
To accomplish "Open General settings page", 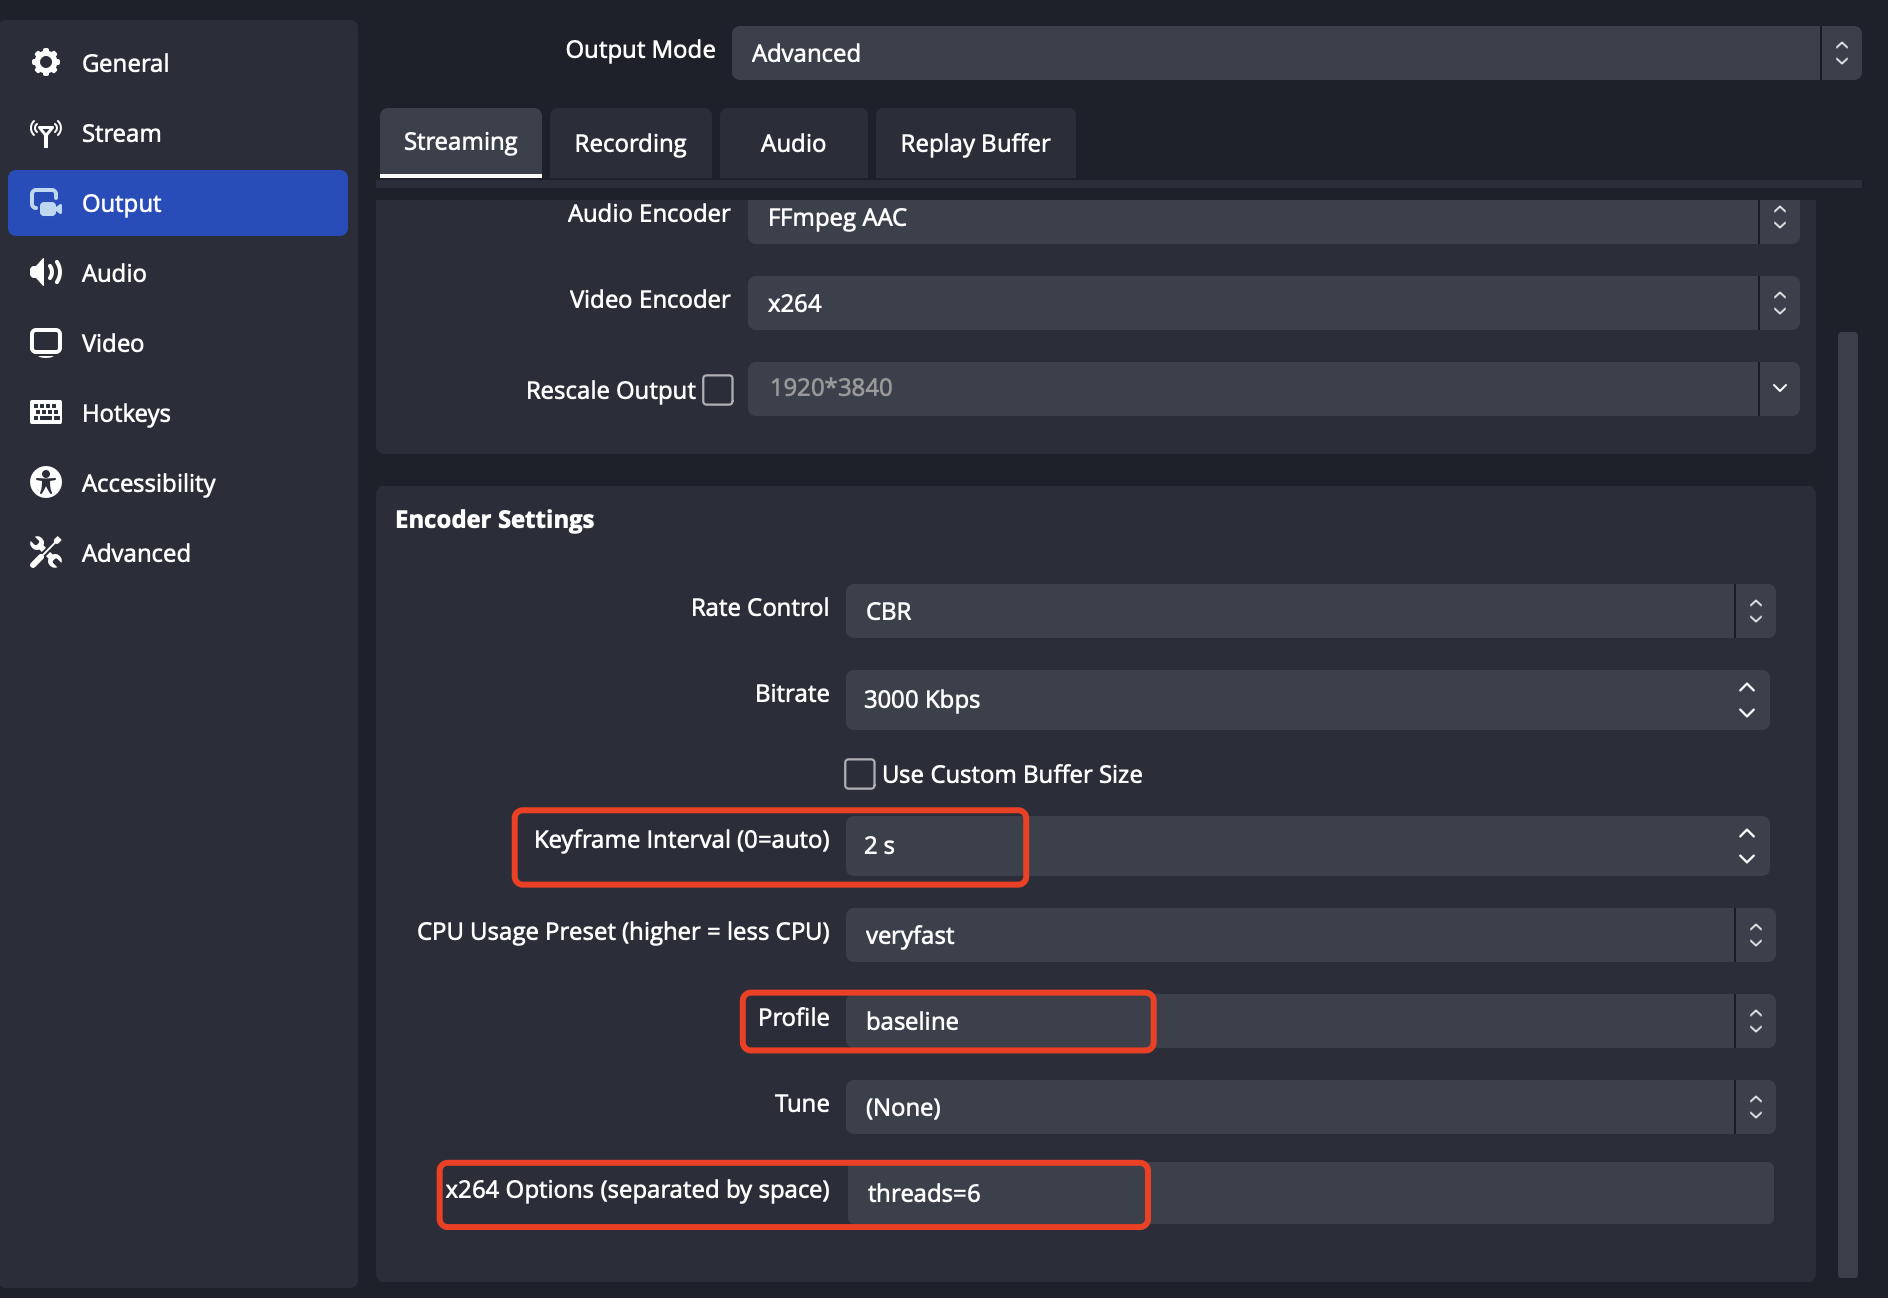I will pyautogui.click(x=178, y=63).
